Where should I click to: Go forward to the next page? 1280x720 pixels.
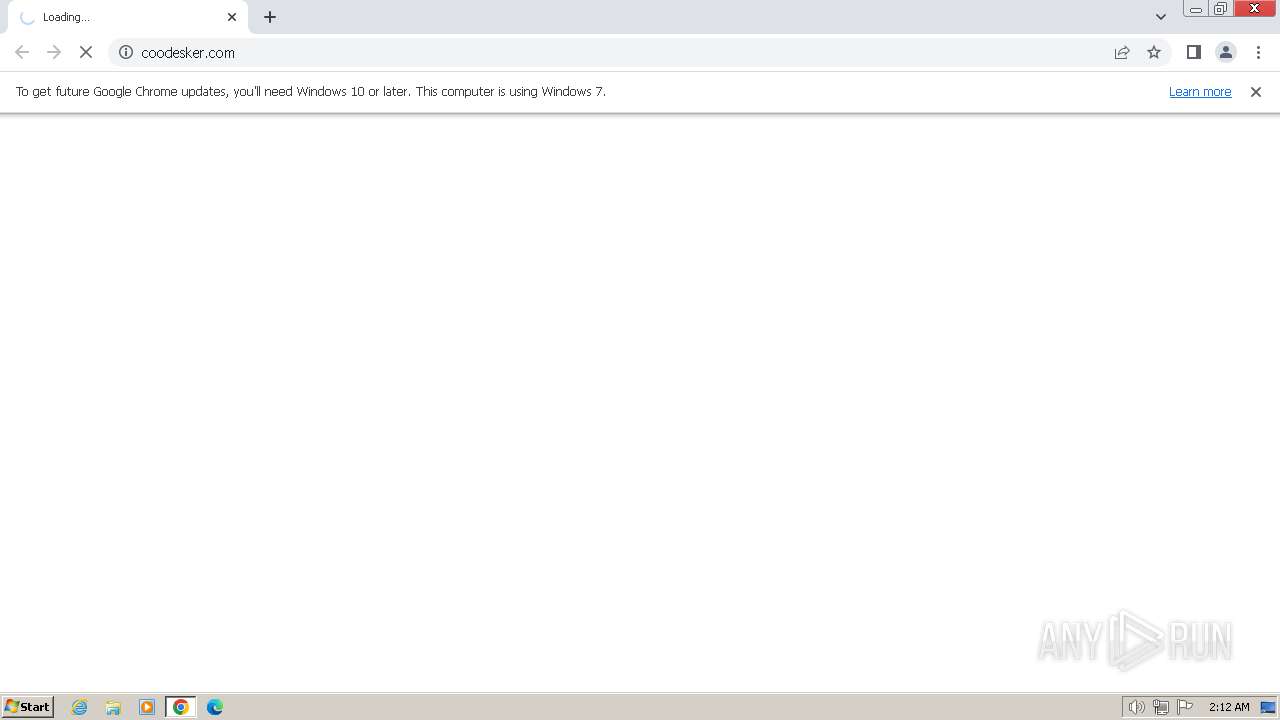tap(54, 52)
